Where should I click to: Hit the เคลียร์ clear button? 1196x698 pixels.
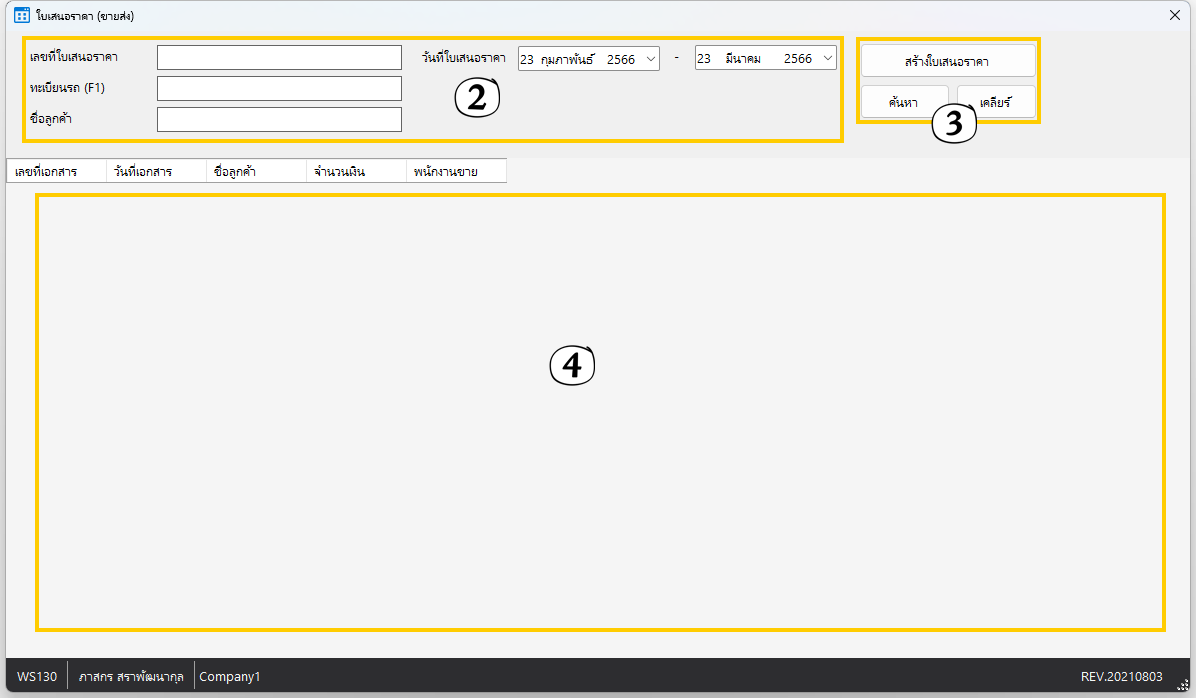pyautogui.click(x=996, y=102)
